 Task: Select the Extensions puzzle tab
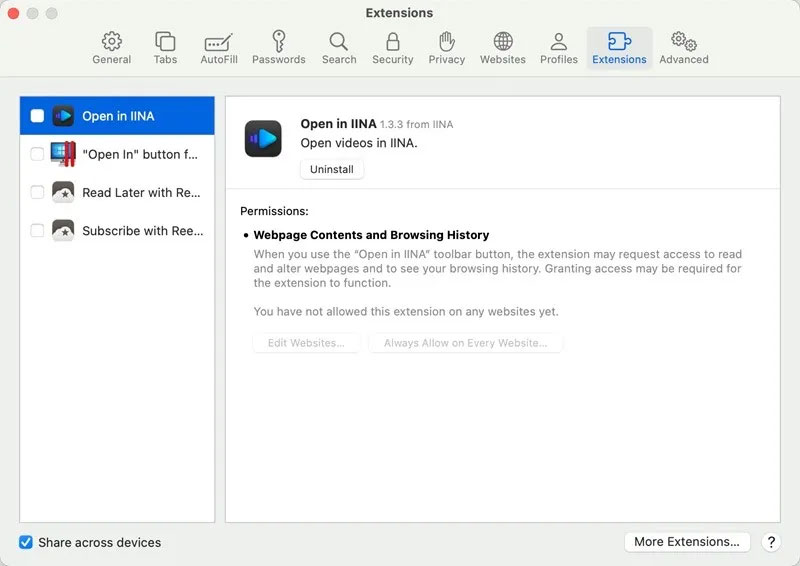coord(619,48)
